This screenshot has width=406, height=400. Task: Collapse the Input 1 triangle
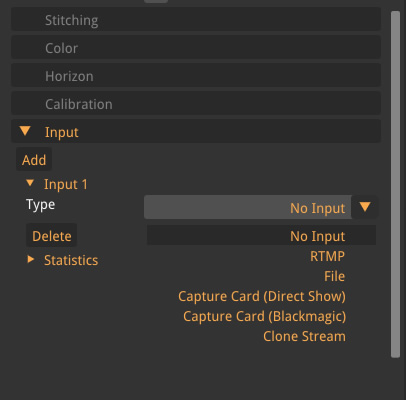click(x=30, y=183)
